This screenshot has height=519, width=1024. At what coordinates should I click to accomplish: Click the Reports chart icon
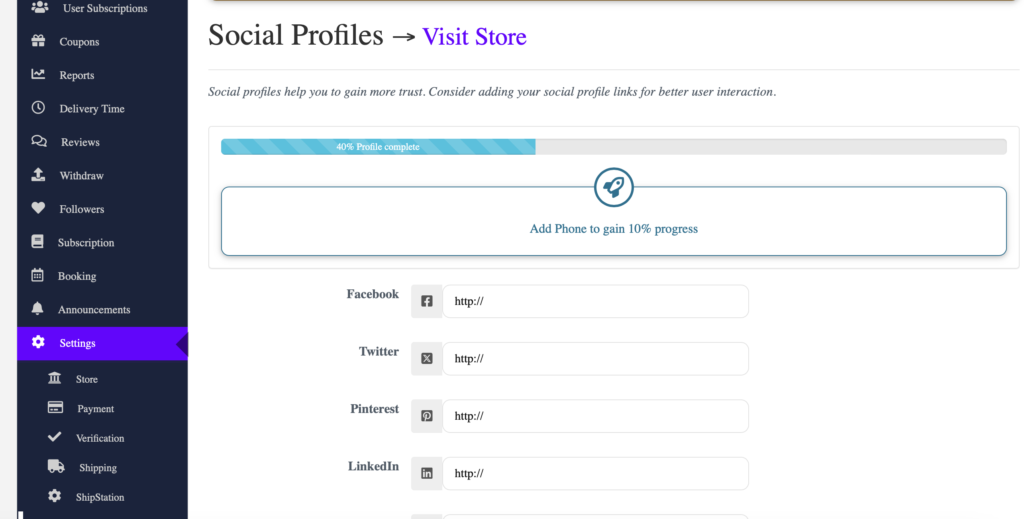[x=38, y=74]
